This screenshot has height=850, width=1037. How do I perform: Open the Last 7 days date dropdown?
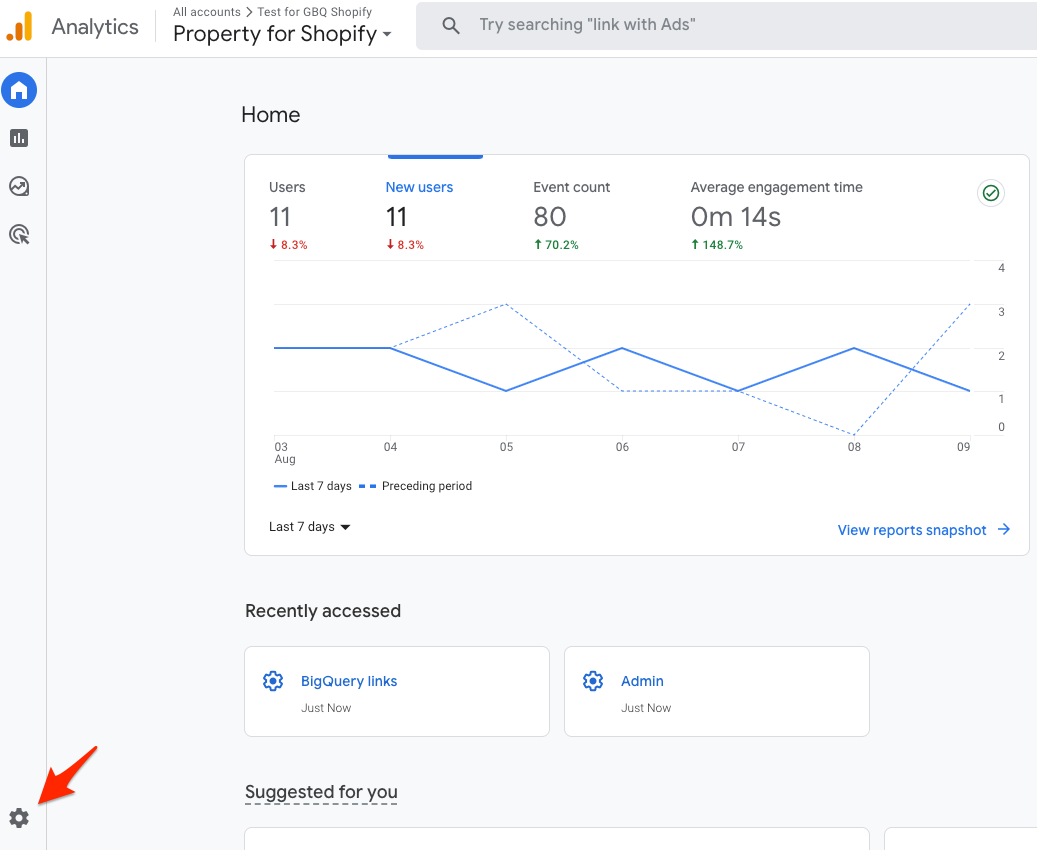pyautogui.click(x=310, y=527)
